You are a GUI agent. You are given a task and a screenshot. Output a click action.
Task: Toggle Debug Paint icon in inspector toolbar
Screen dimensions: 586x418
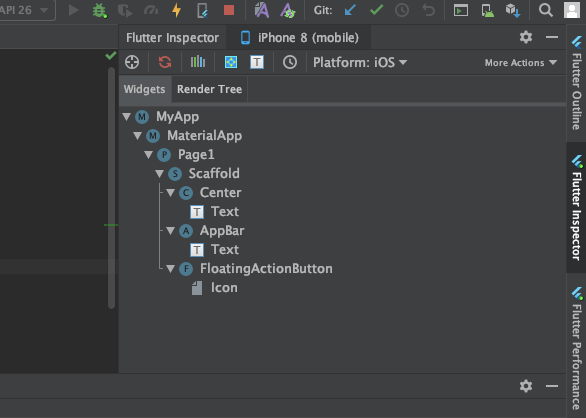point(231,62)
